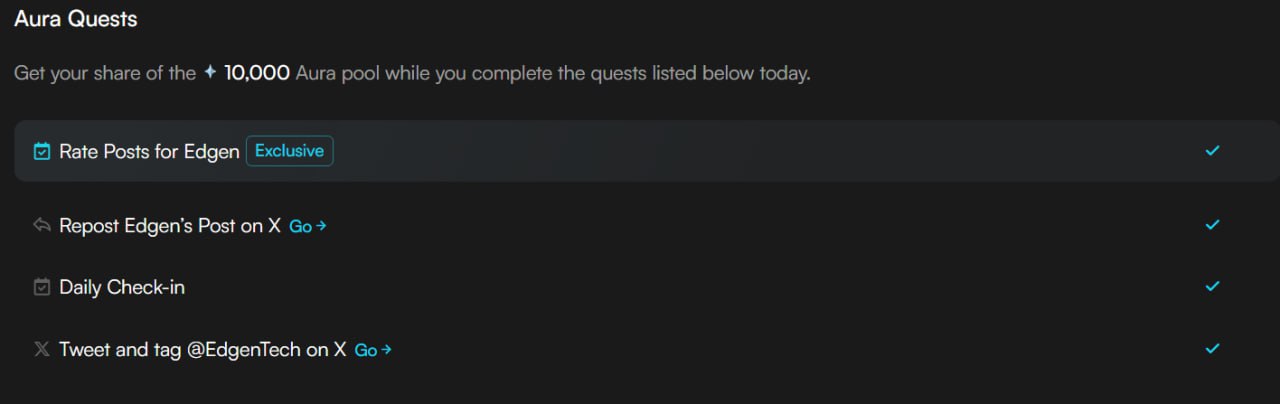Click the X logo icon on Tweet quest
1280x404 pixels.
point(42,350)
